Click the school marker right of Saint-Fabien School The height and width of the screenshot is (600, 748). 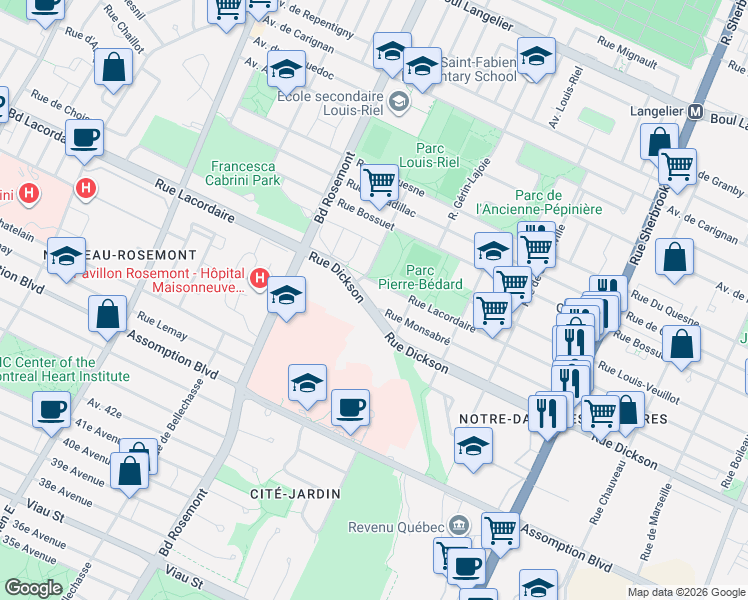[x=537, y=55]
